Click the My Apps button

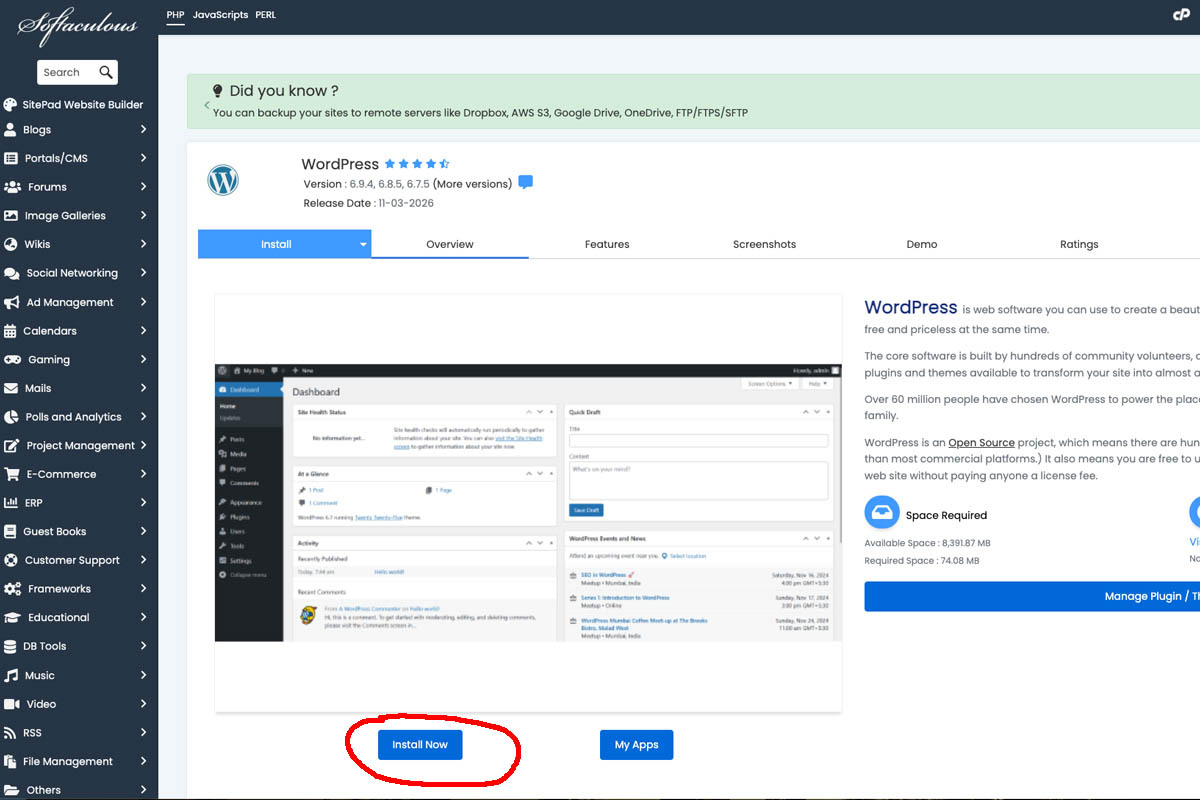coord(636,745)
